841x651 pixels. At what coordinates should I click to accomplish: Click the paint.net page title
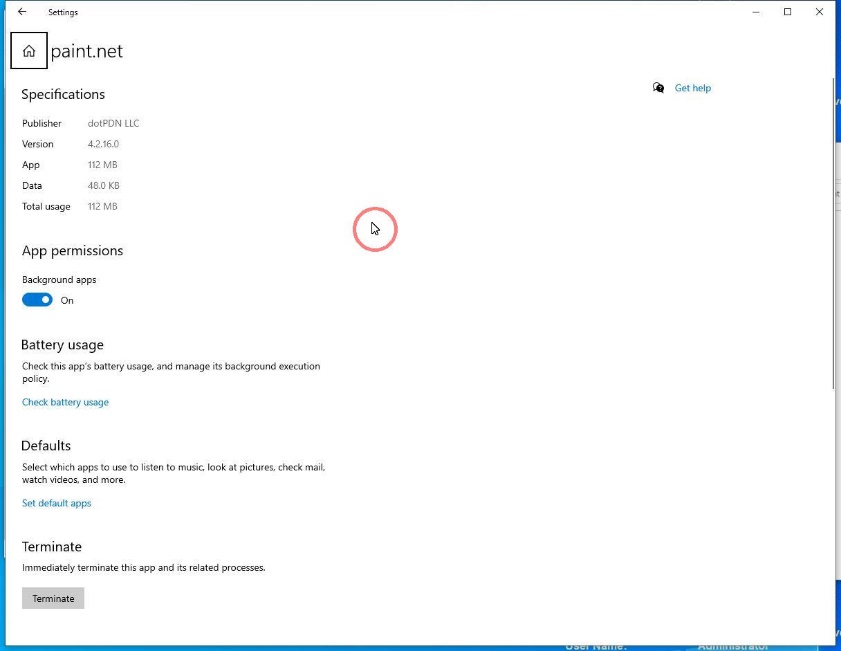(86, 51)
